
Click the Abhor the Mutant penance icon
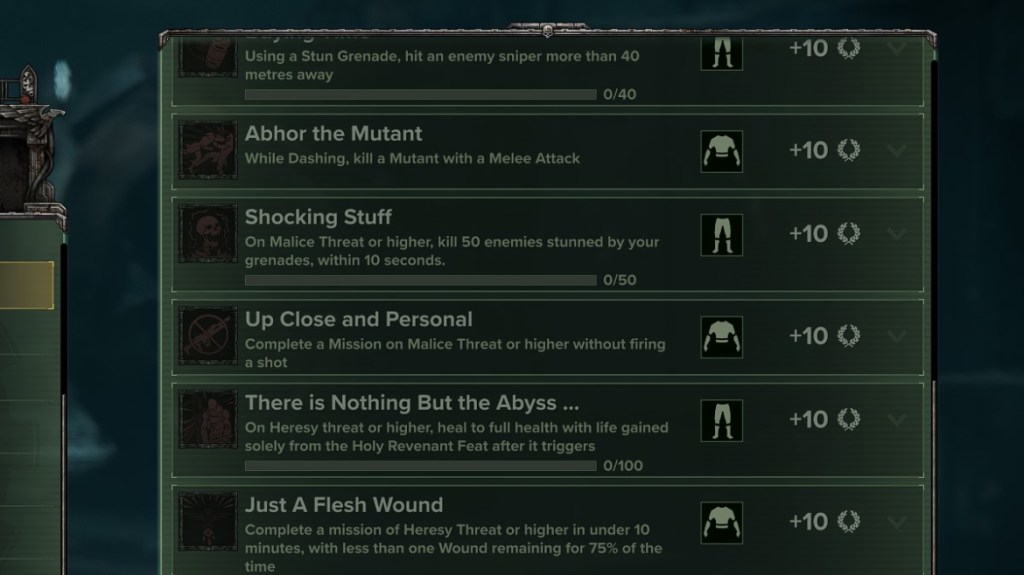click(x=208, y=150)
